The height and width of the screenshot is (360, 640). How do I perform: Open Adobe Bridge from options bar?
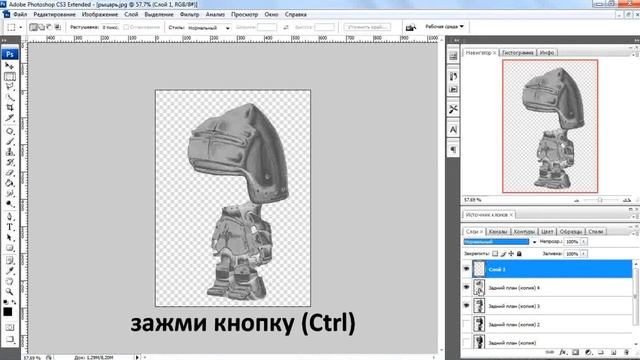pyautogui.click(x=411, y=27)
